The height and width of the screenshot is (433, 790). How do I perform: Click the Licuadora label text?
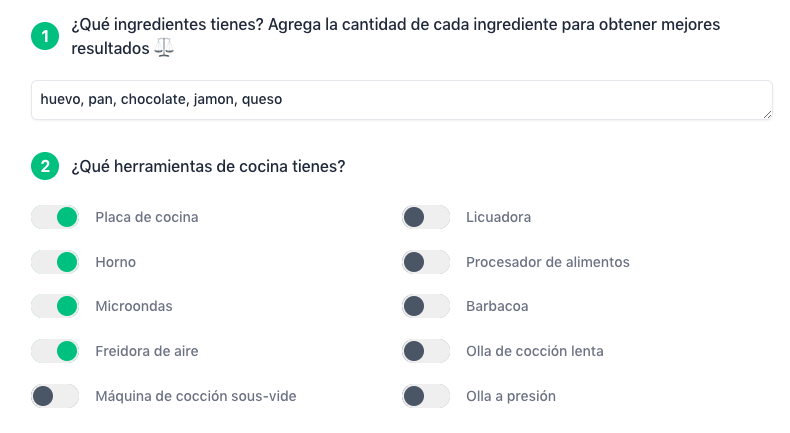coord(498,217)
